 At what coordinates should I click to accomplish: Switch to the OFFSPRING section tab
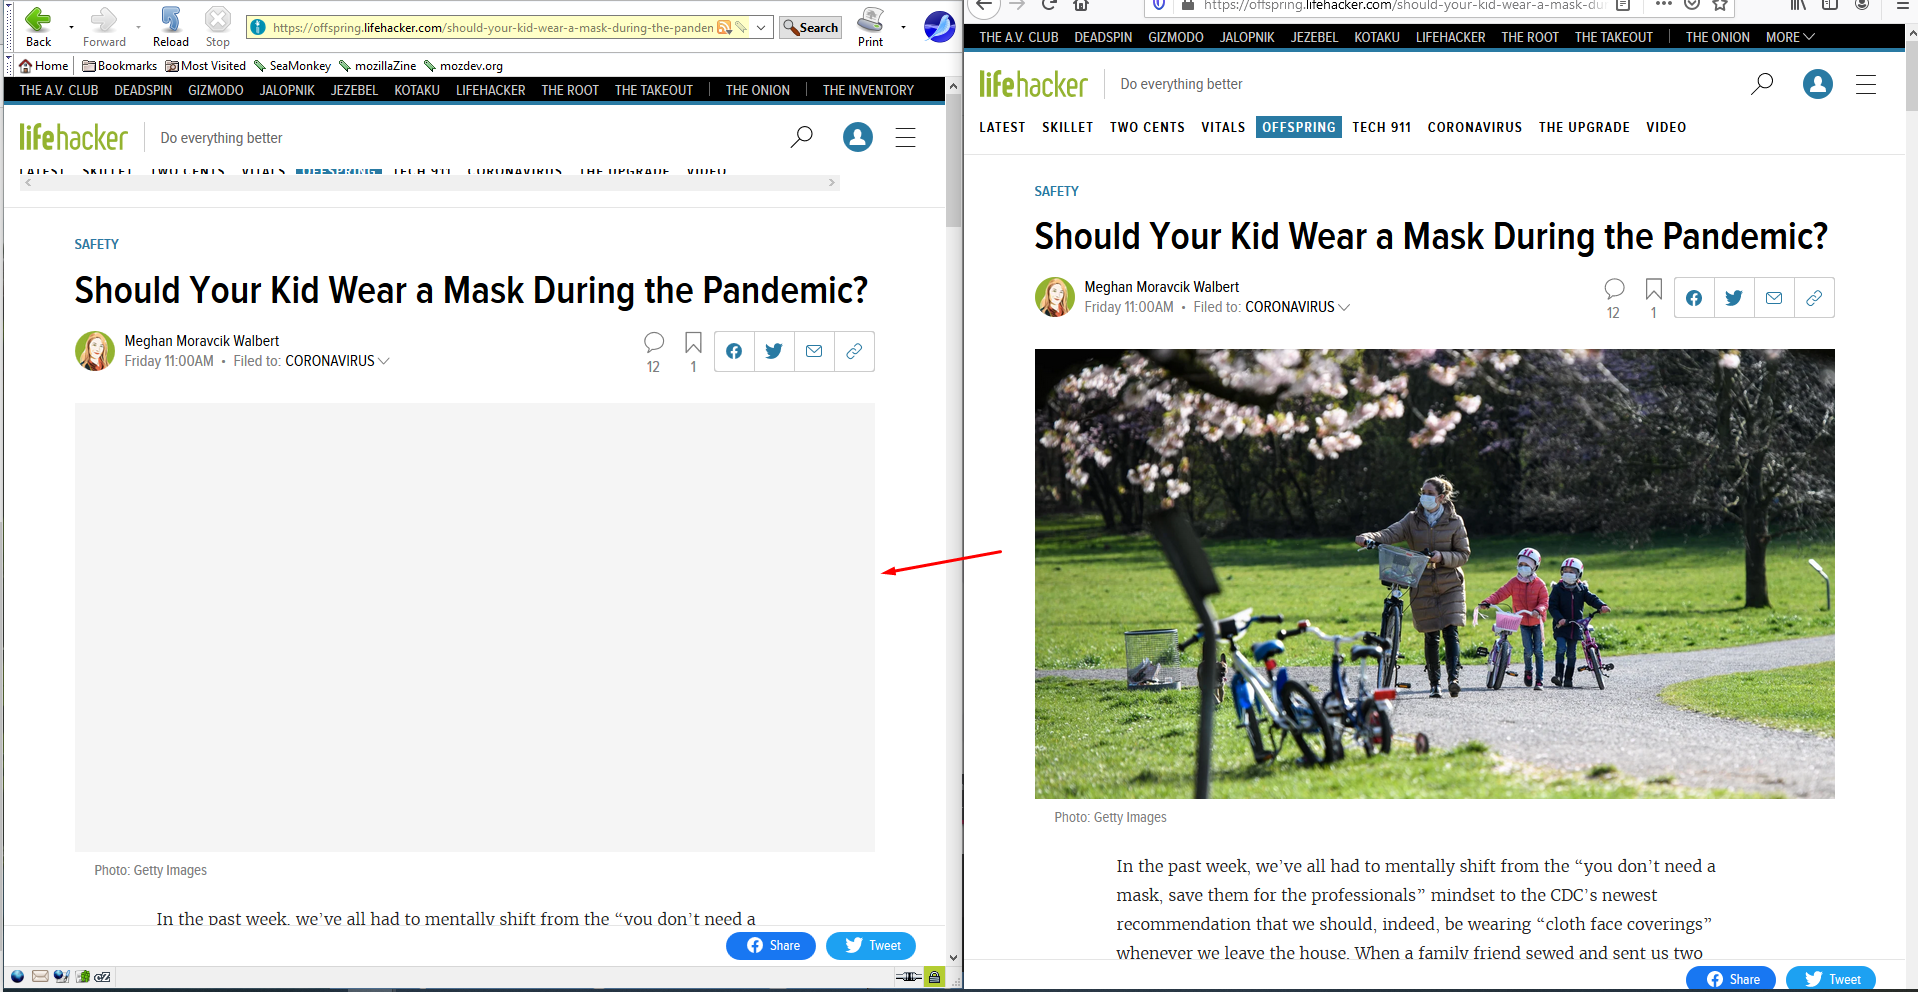pos(1298,127)
